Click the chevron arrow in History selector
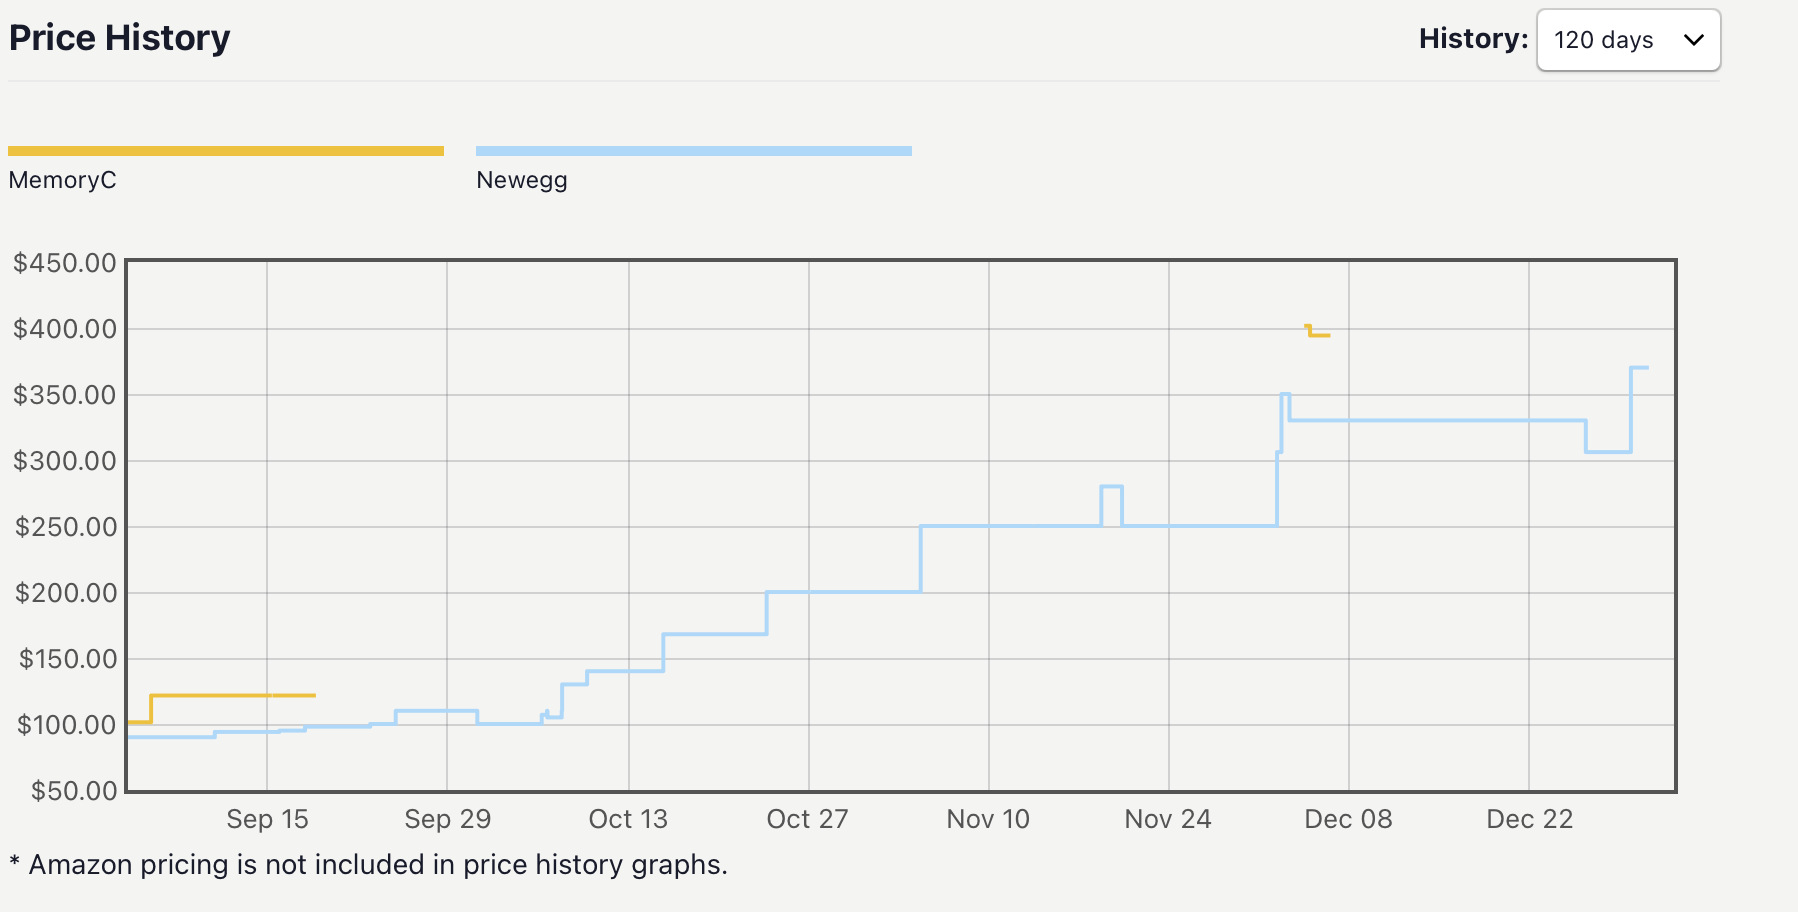This screenshot has width=1798, height=912. coord(1693,40)
